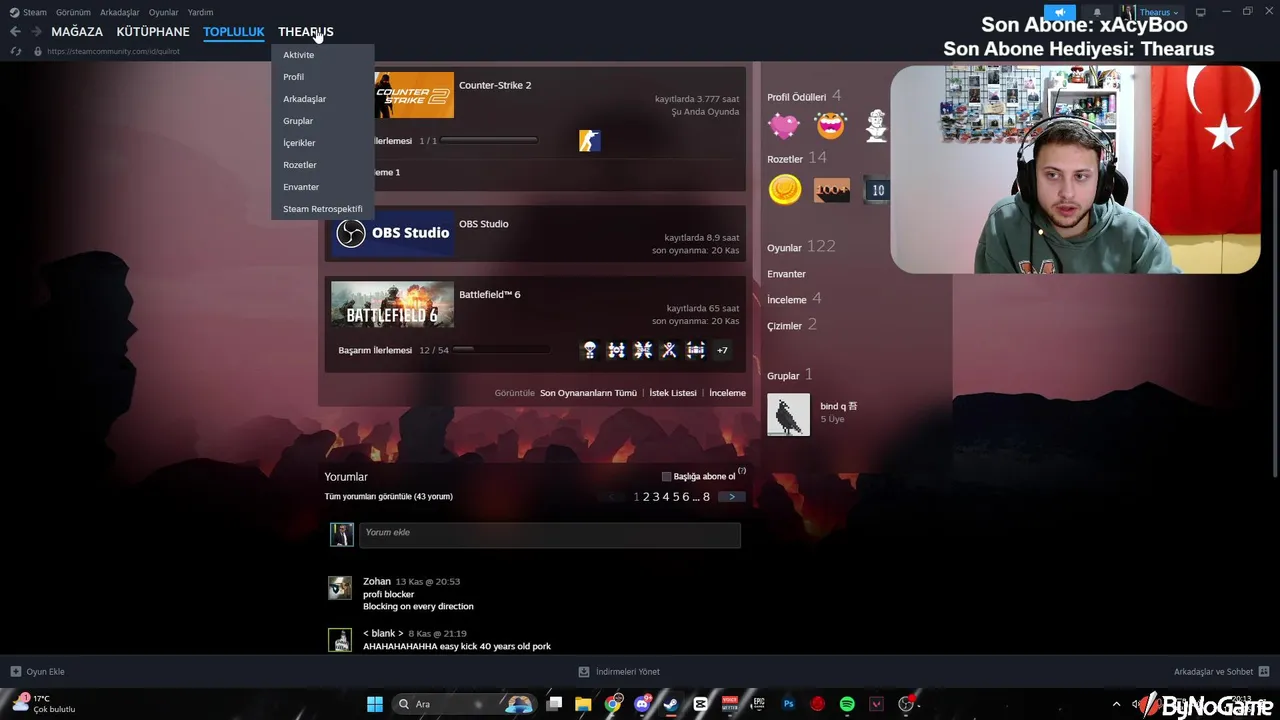Open the İstek Listesi link
The height and width of the screenshot is (720, 1280).
tap(673, 393)
